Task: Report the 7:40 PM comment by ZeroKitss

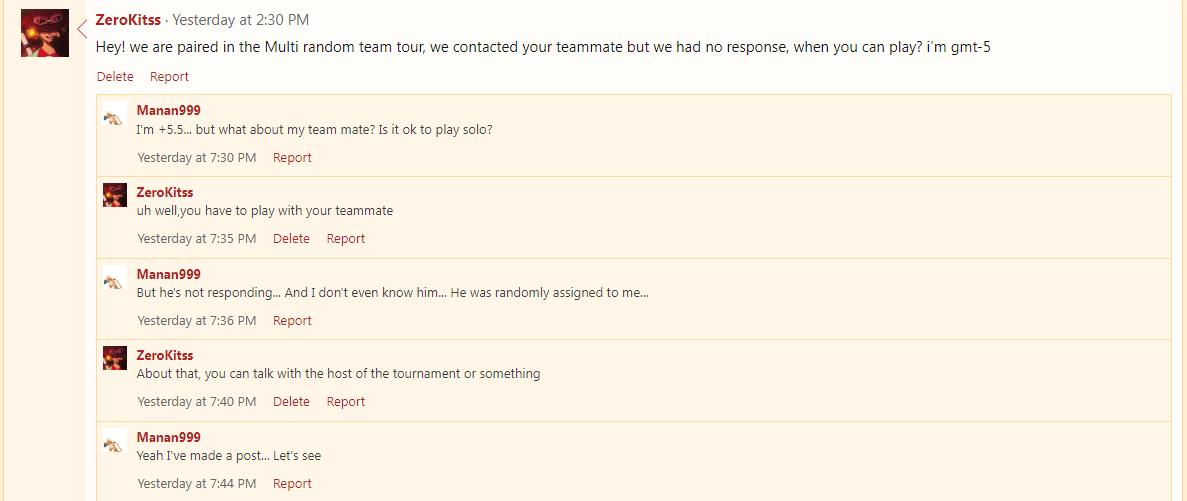Action: coord(346,401)
